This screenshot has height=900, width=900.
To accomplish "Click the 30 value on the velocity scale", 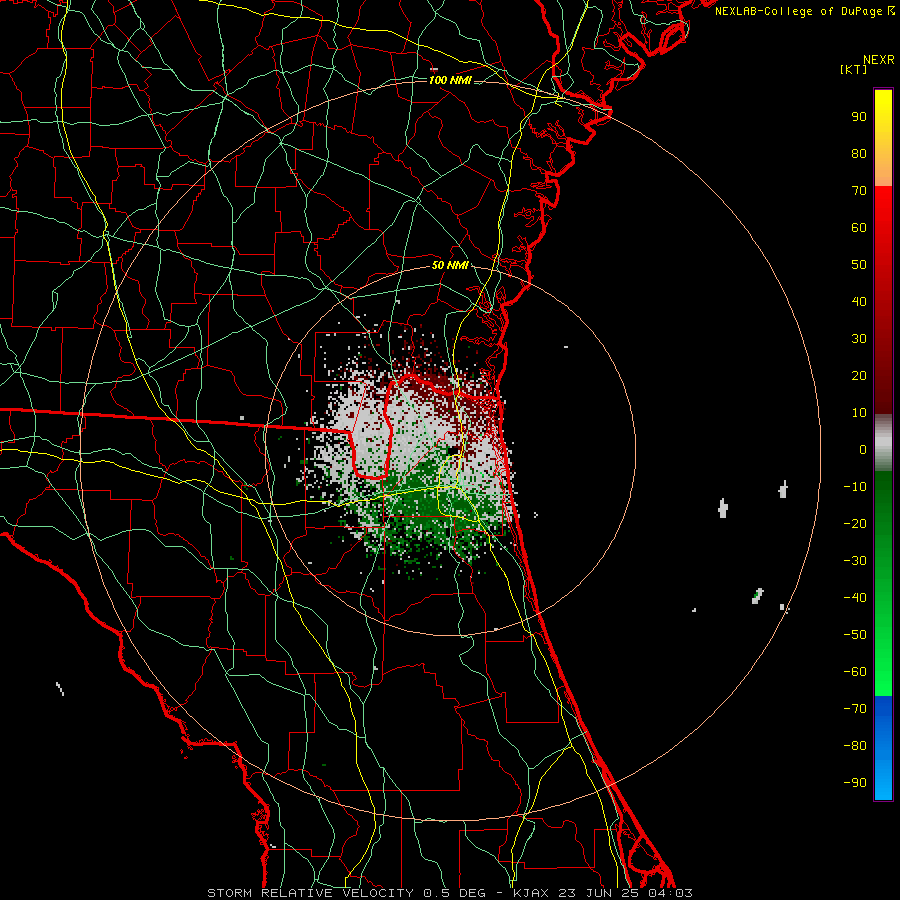I will (x=859, y=339).
